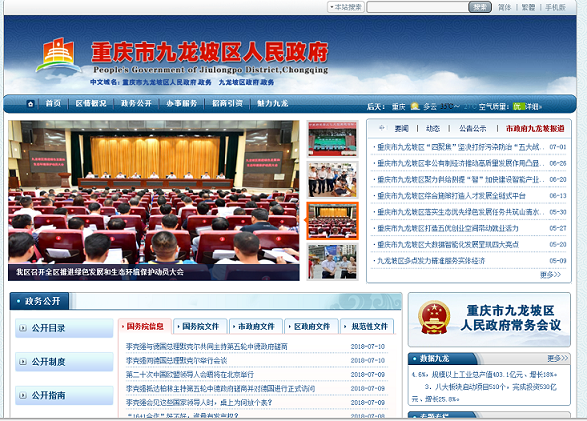This screenshot has height=421, width=587.
Task: Switch to the 国务院信息 tab
Action: [145, 326]
